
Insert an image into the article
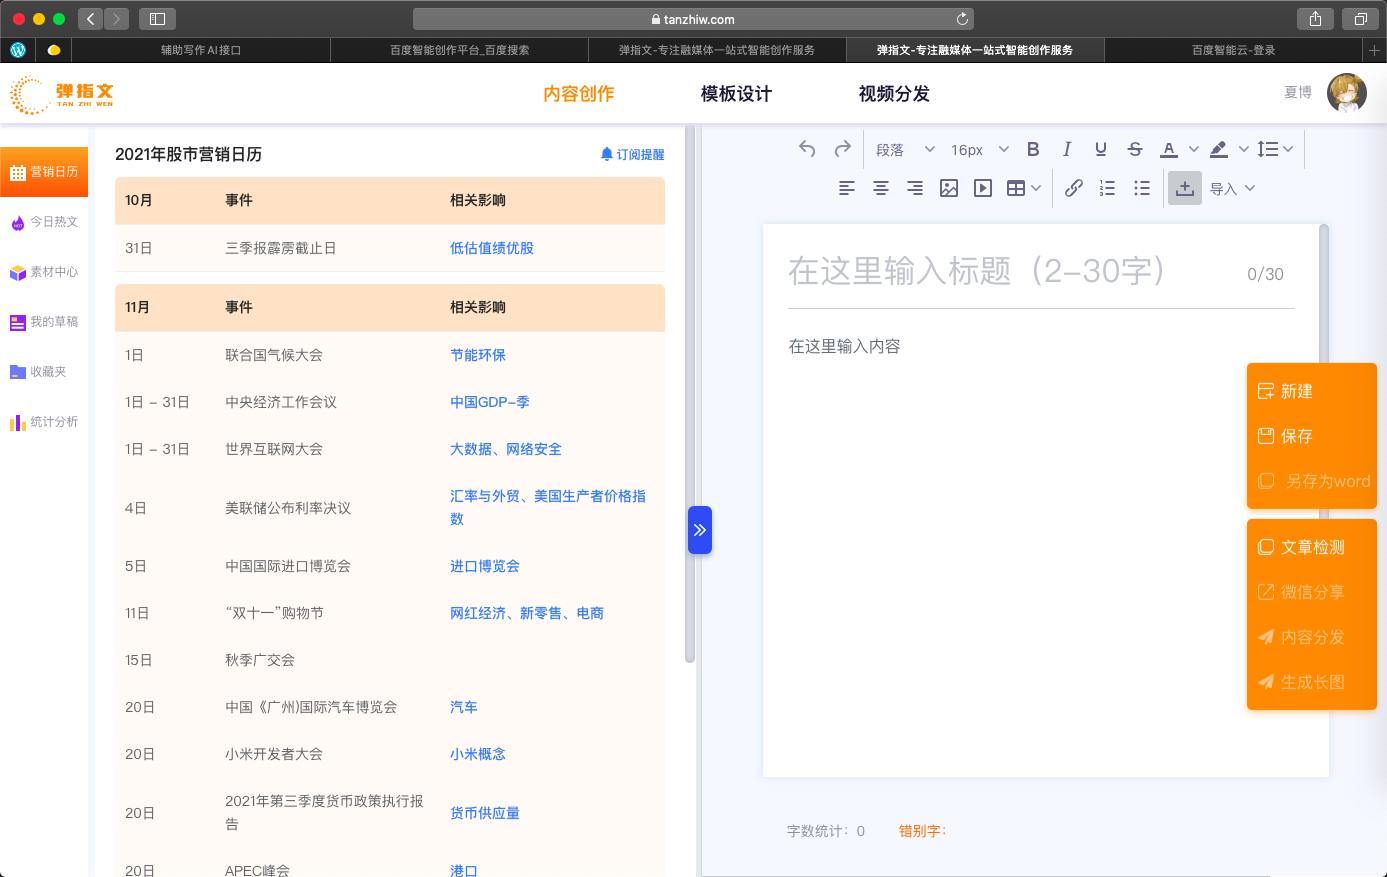pos(949,188)
